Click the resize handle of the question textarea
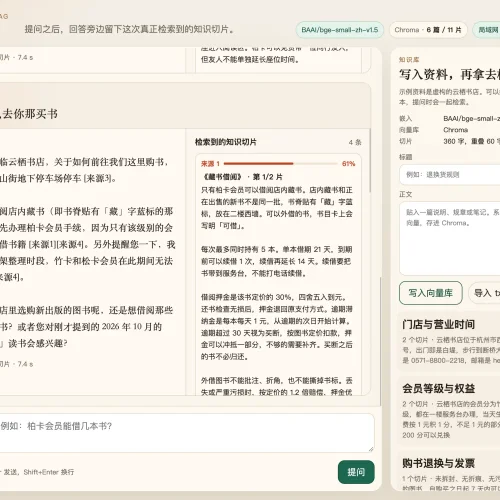This screenshot has width=500, height=500. tap(371, 449)
